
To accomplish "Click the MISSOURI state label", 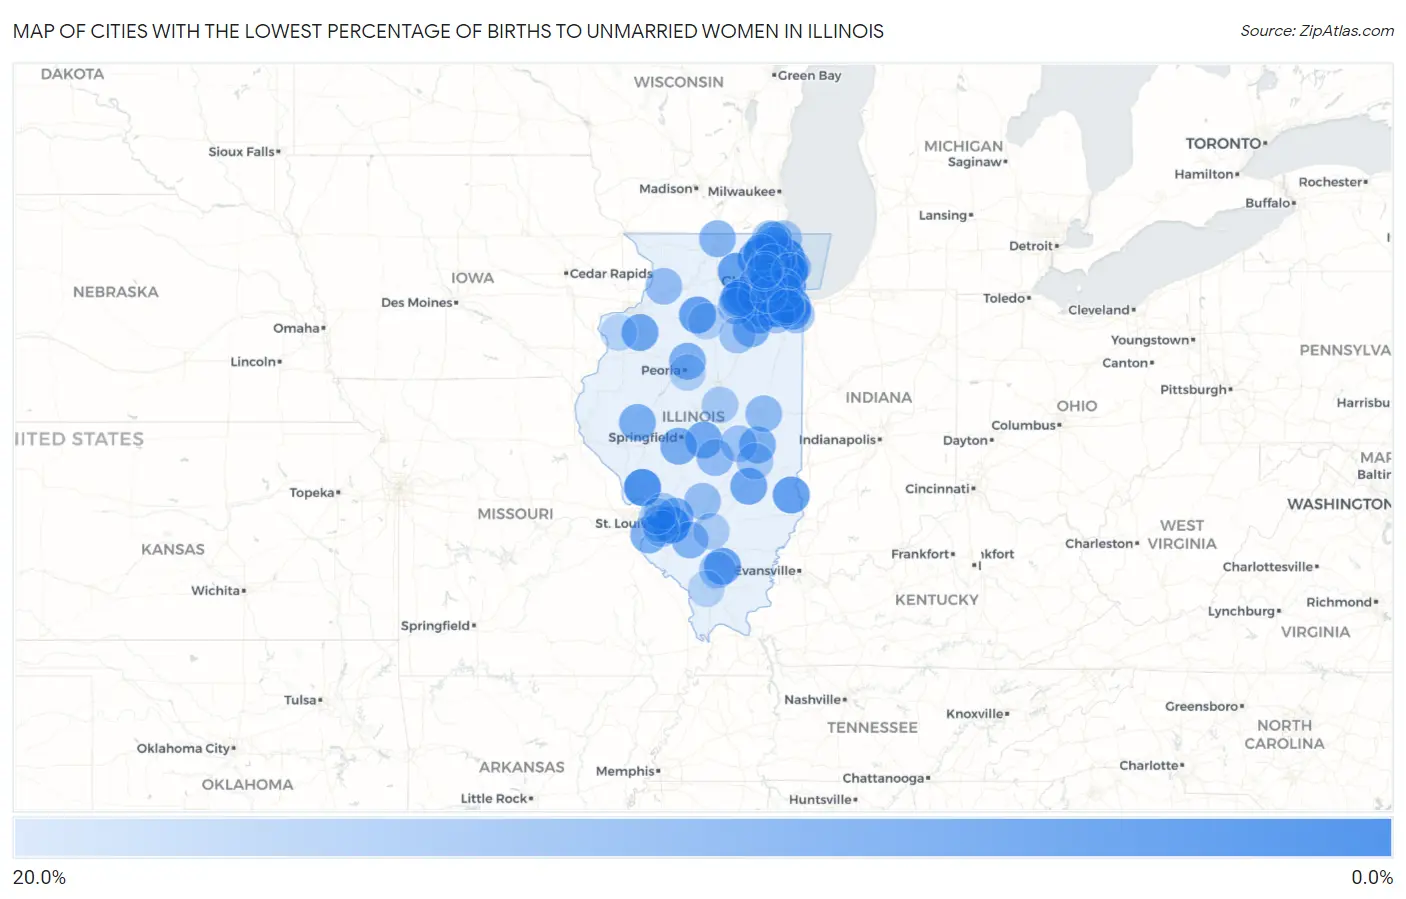I will [x=515, y=513].
